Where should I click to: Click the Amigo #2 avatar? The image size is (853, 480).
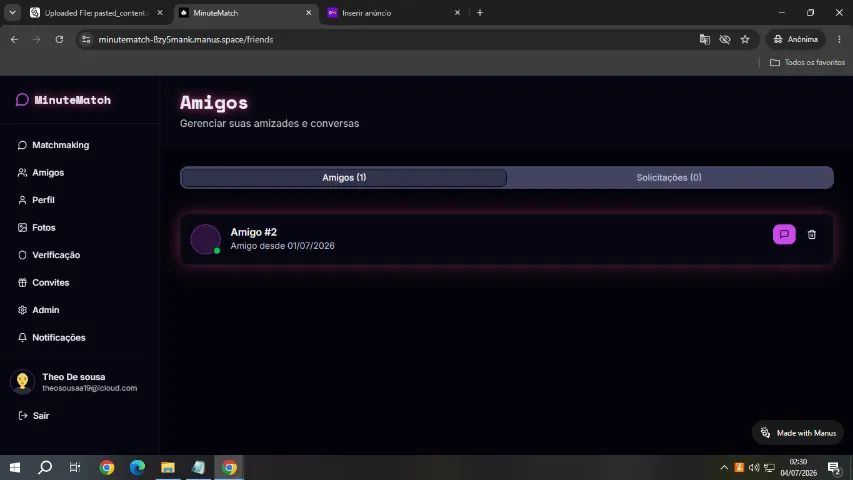pos(205,239)
